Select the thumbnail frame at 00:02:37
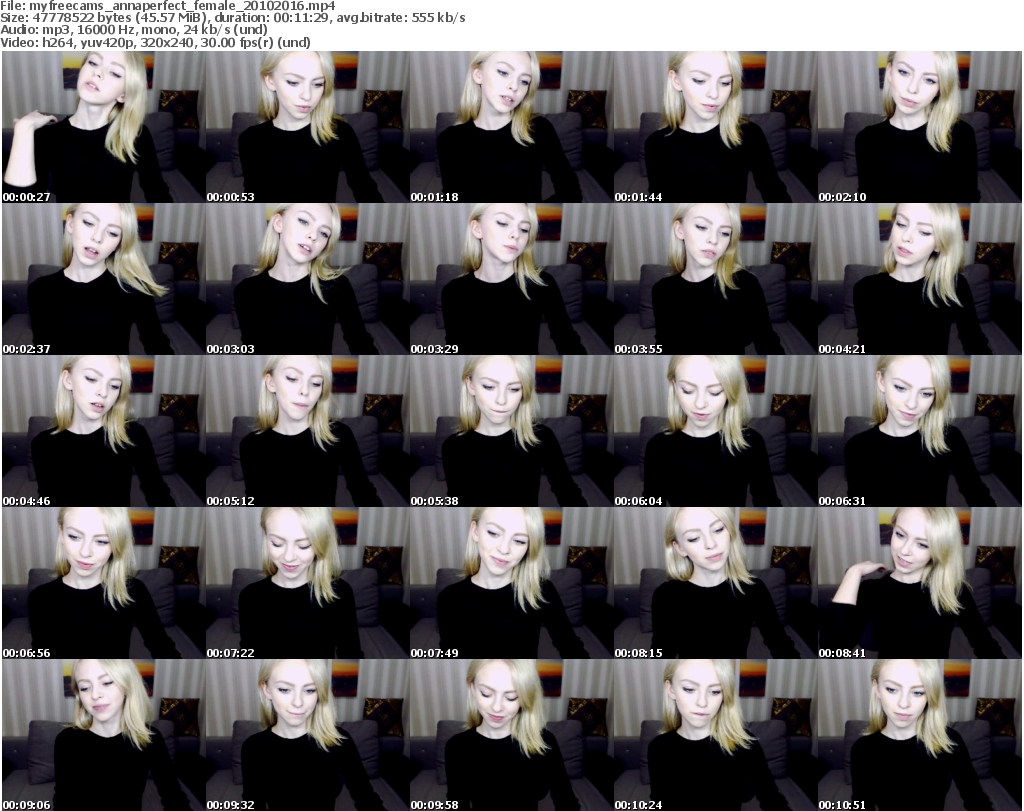Screen dimensions: 1024x811 coord(104,279)
